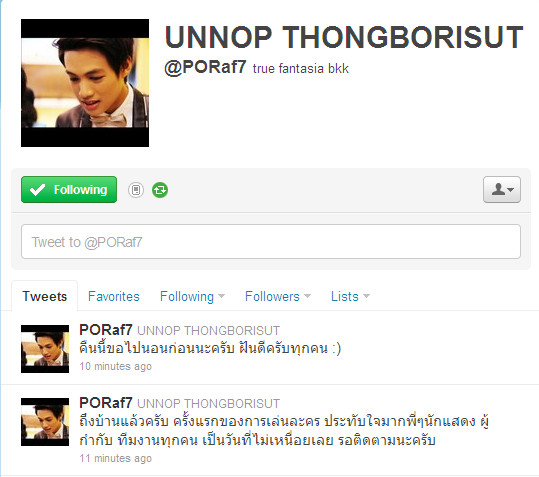Click the first tweet's avatar thumbnail
The width and height of the screenshot is (539, 477).
pos(45,349)
